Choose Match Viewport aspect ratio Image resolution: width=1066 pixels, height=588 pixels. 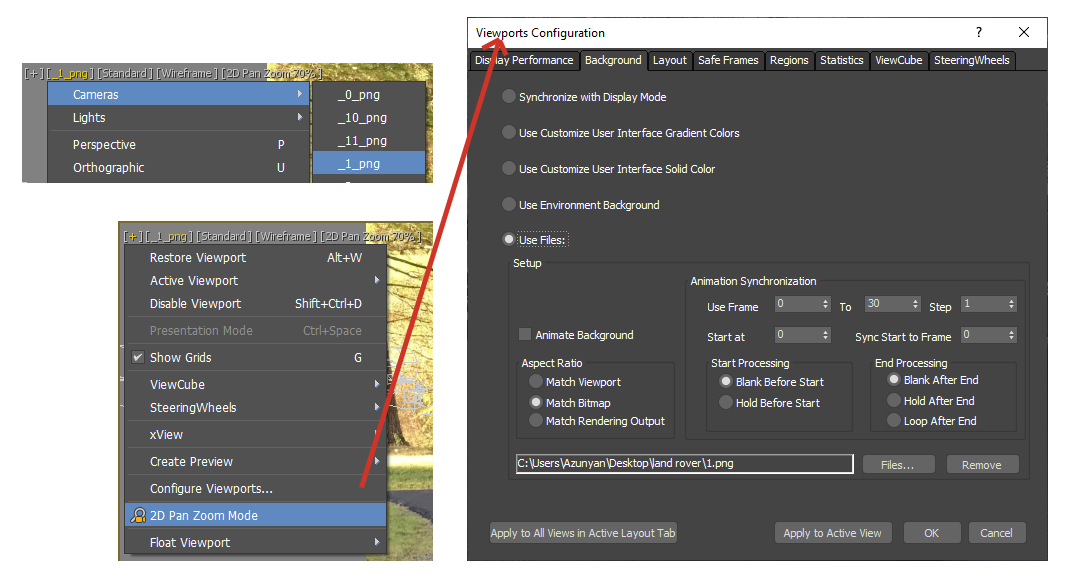(x=536, y=381)
